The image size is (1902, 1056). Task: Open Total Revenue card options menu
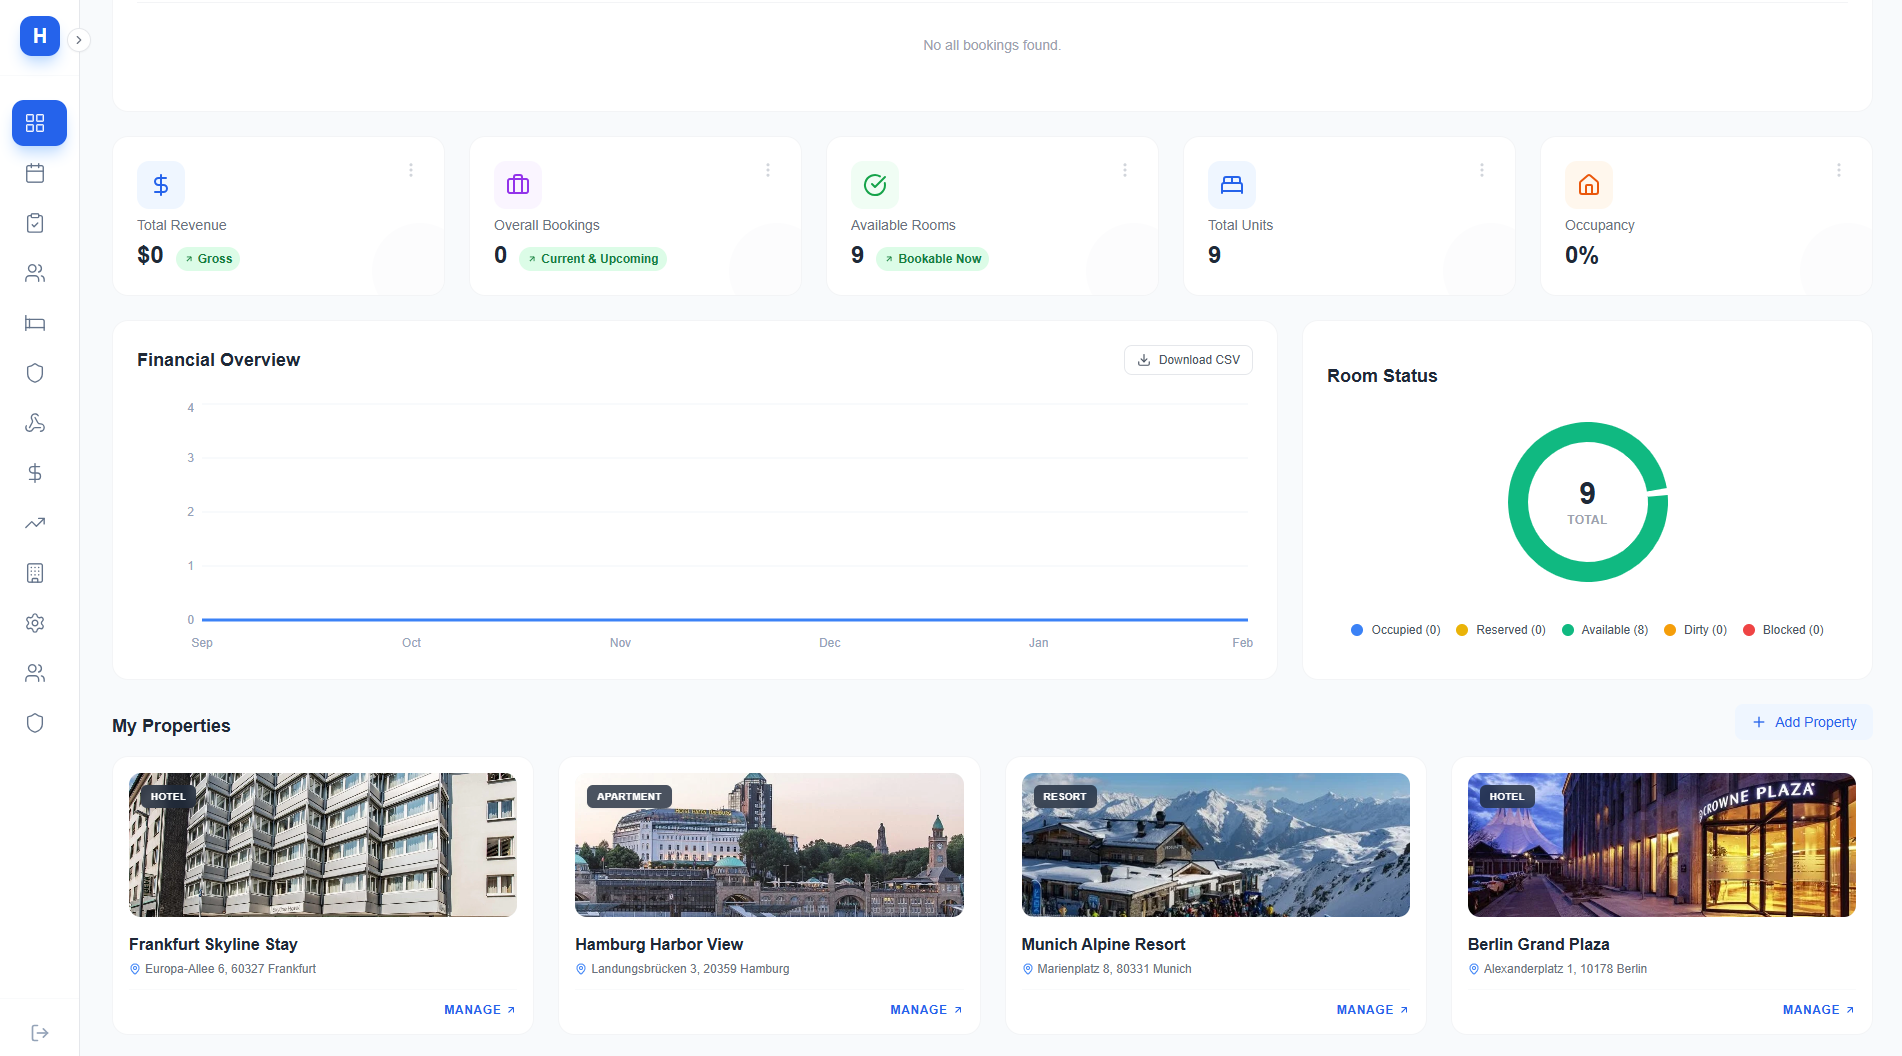coord(411,171)
